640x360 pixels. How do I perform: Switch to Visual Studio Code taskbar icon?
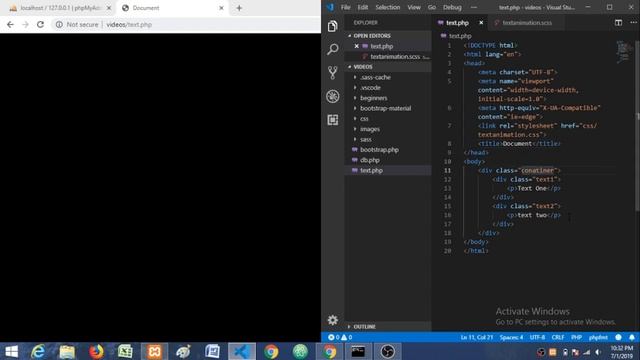(x=242, y=351)
